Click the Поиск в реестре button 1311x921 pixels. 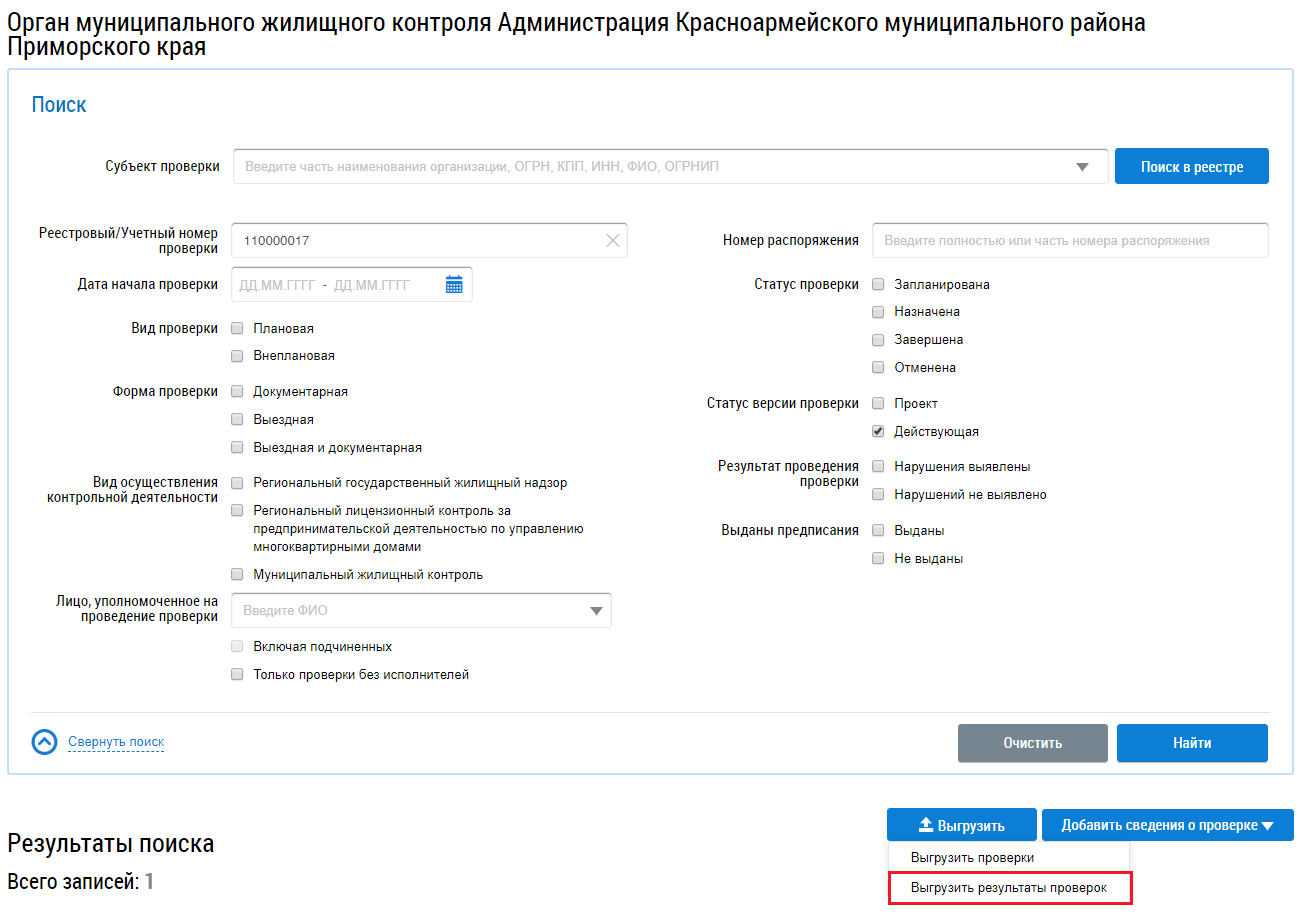pyautogui.click(x=1191, y=167)
